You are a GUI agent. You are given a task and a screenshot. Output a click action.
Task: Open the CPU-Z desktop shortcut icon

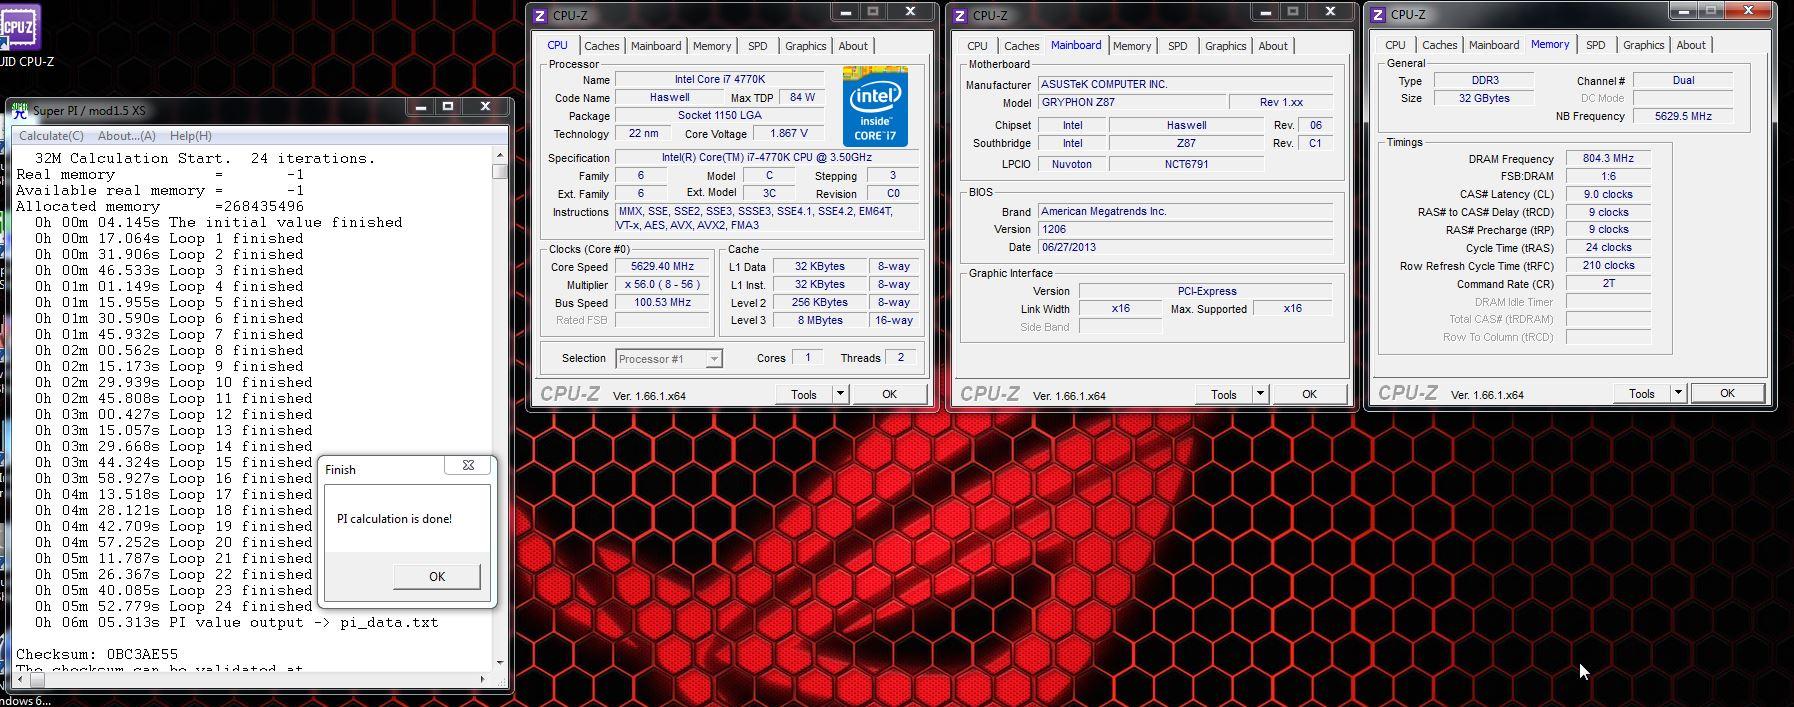point(20,27)
